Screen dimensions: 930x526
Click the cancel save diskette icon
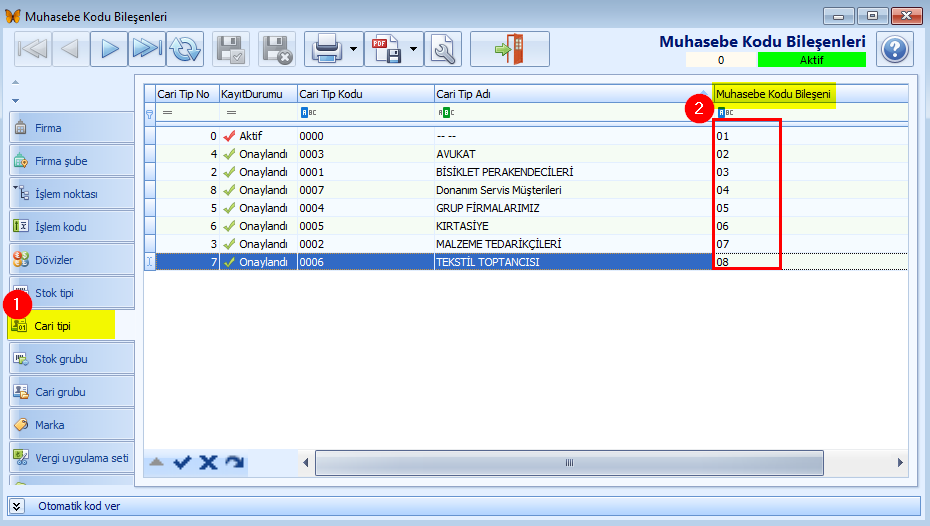tap(276, 49)
